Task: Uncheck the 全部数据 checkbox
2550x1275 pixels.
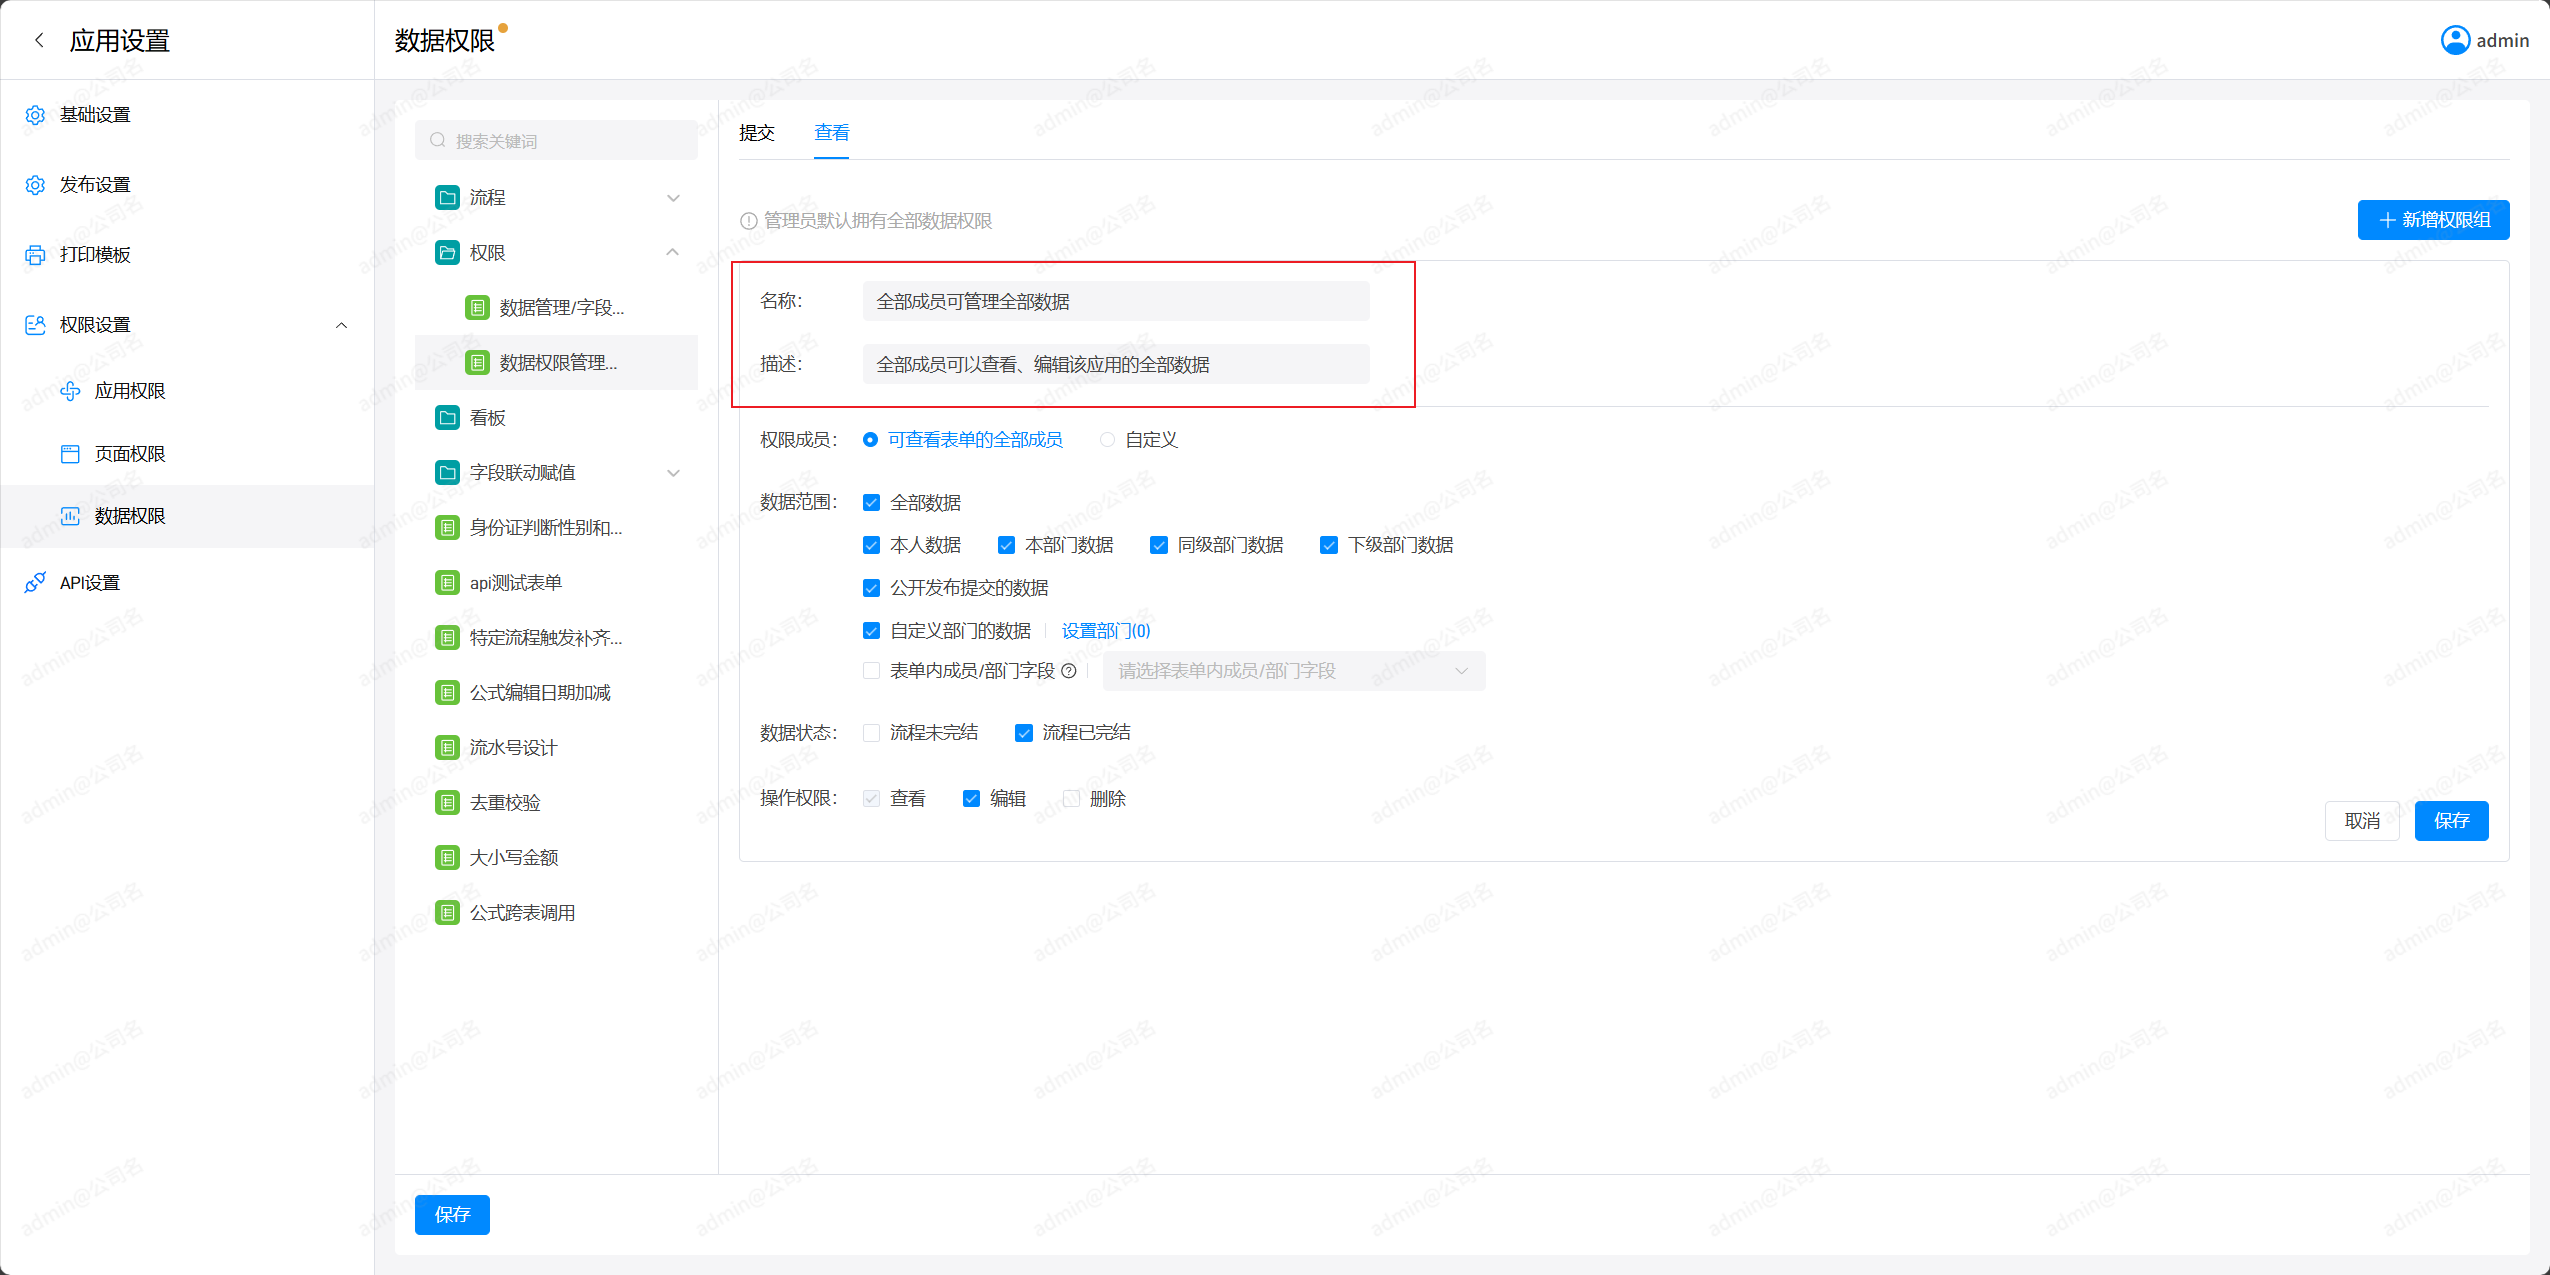Action: click(x=871, y=503)
